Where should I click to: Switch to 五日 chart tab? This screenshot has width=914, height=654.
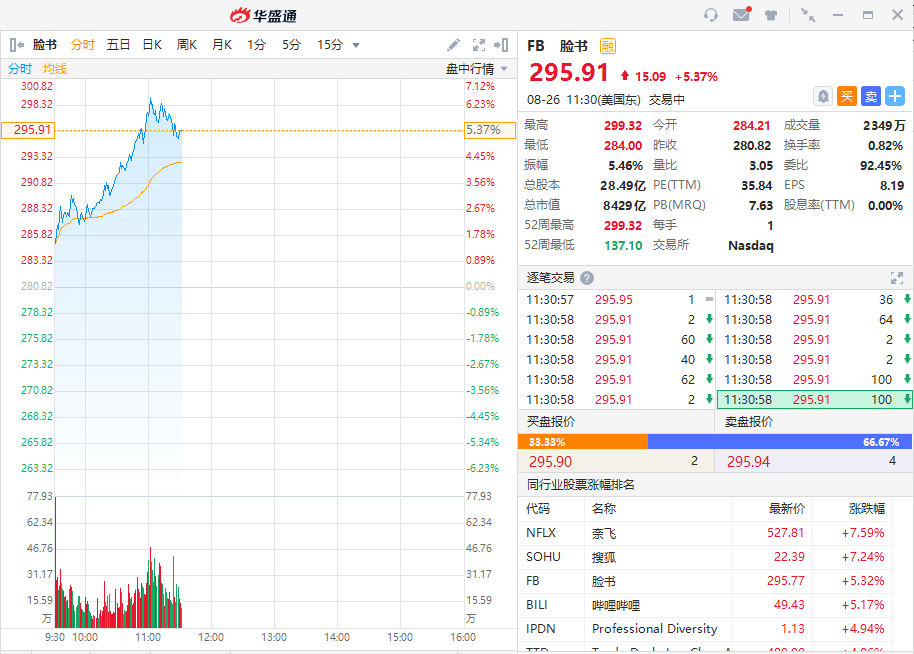pyautogui.click(x=118, y=45)
